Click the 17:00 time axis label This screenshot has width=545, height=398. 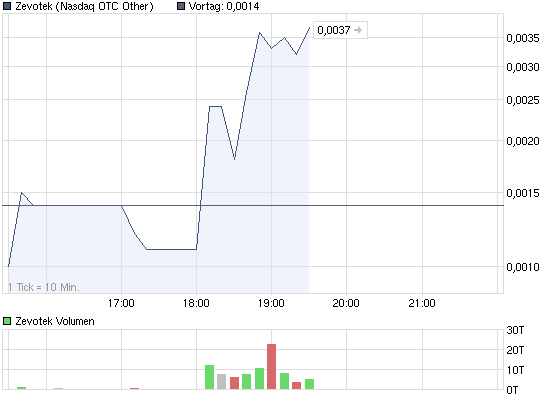click(x=121, y=303)
